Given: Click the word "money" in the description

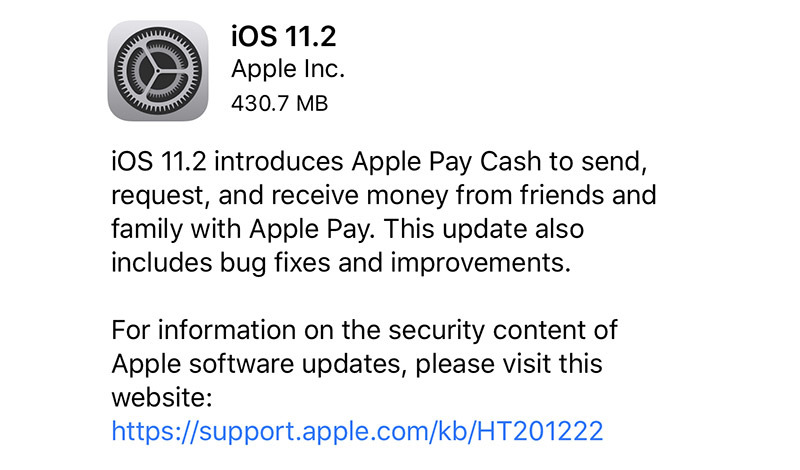Looking at the screenshot, I should pyautogui.click(x=407, y=196).
